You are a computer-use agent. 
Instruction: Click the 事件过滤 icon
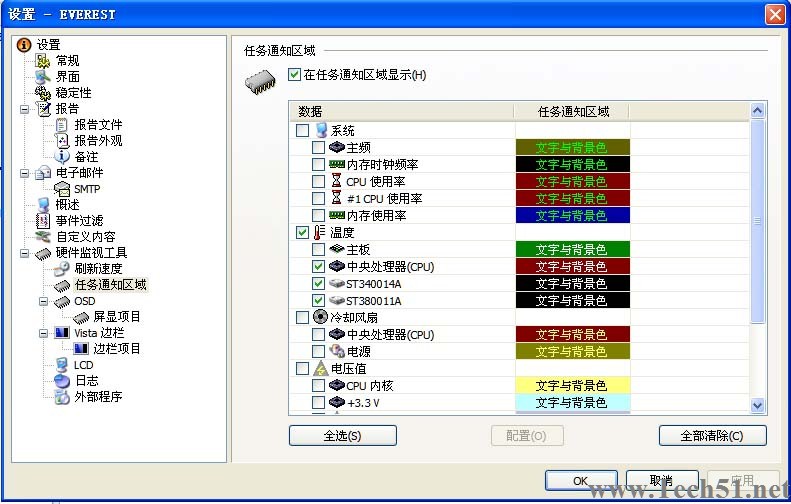click(43, 221)
